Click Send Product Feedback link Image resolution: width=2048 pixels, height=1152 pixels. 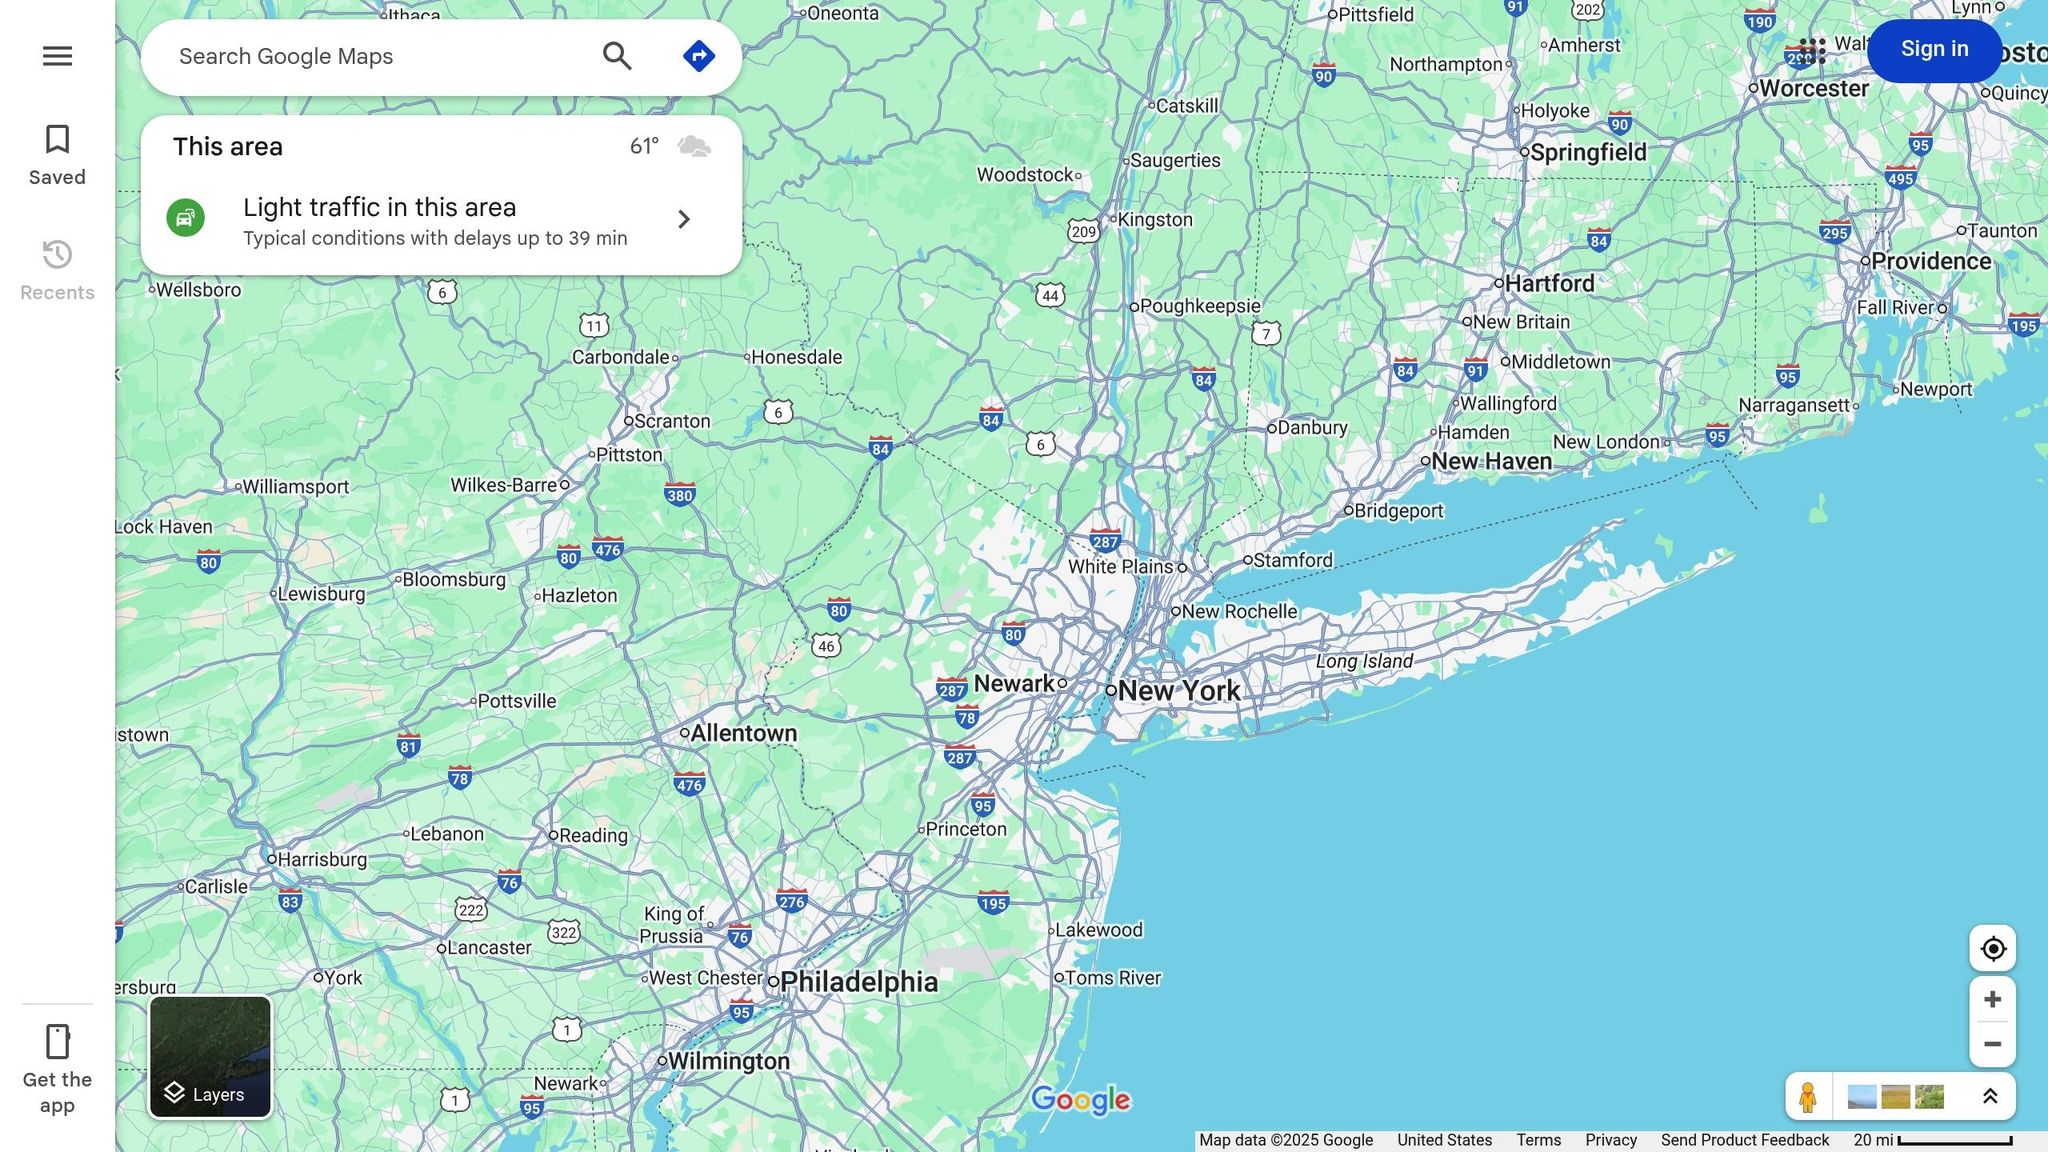click(x=1744, y=1140)
